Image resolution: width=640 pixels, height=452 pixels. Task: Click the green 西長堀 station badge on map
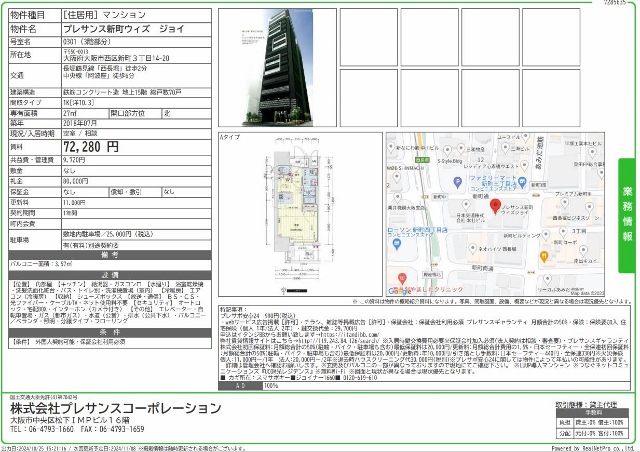(x=422, y=160)
